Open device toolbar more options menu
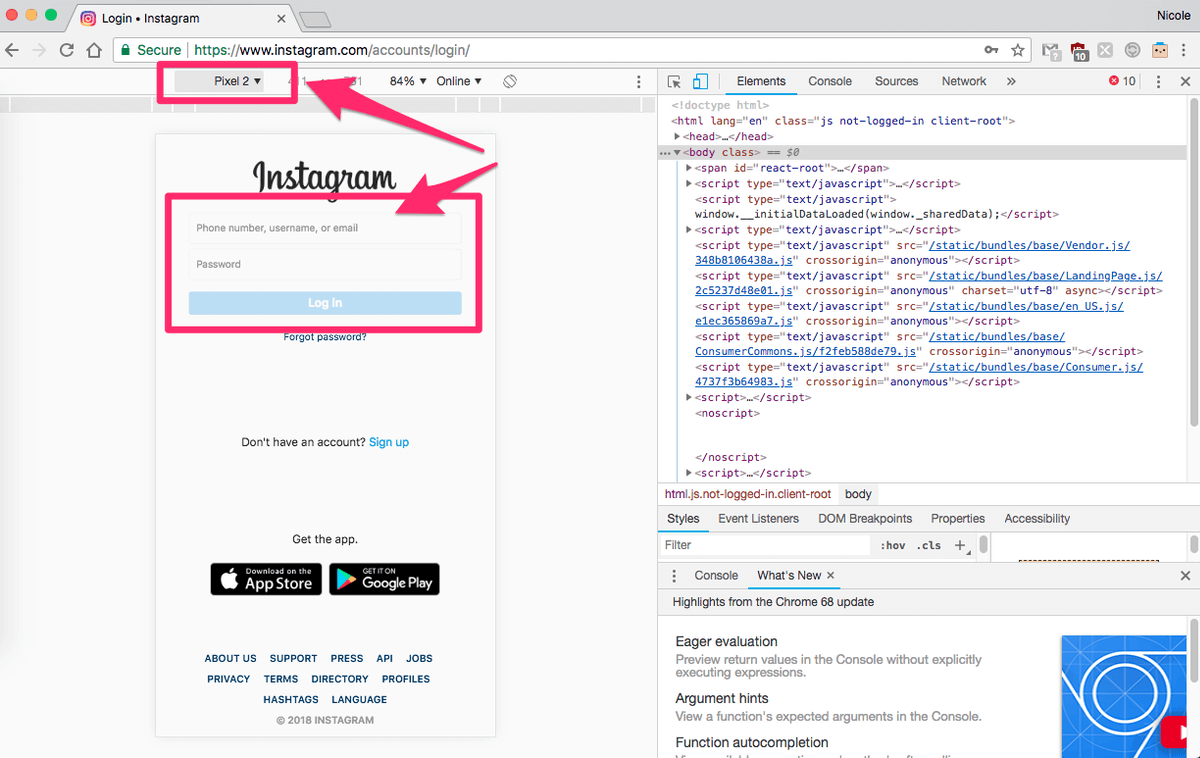This screenshot has height=758, width=1200. [x=639, y=81]
